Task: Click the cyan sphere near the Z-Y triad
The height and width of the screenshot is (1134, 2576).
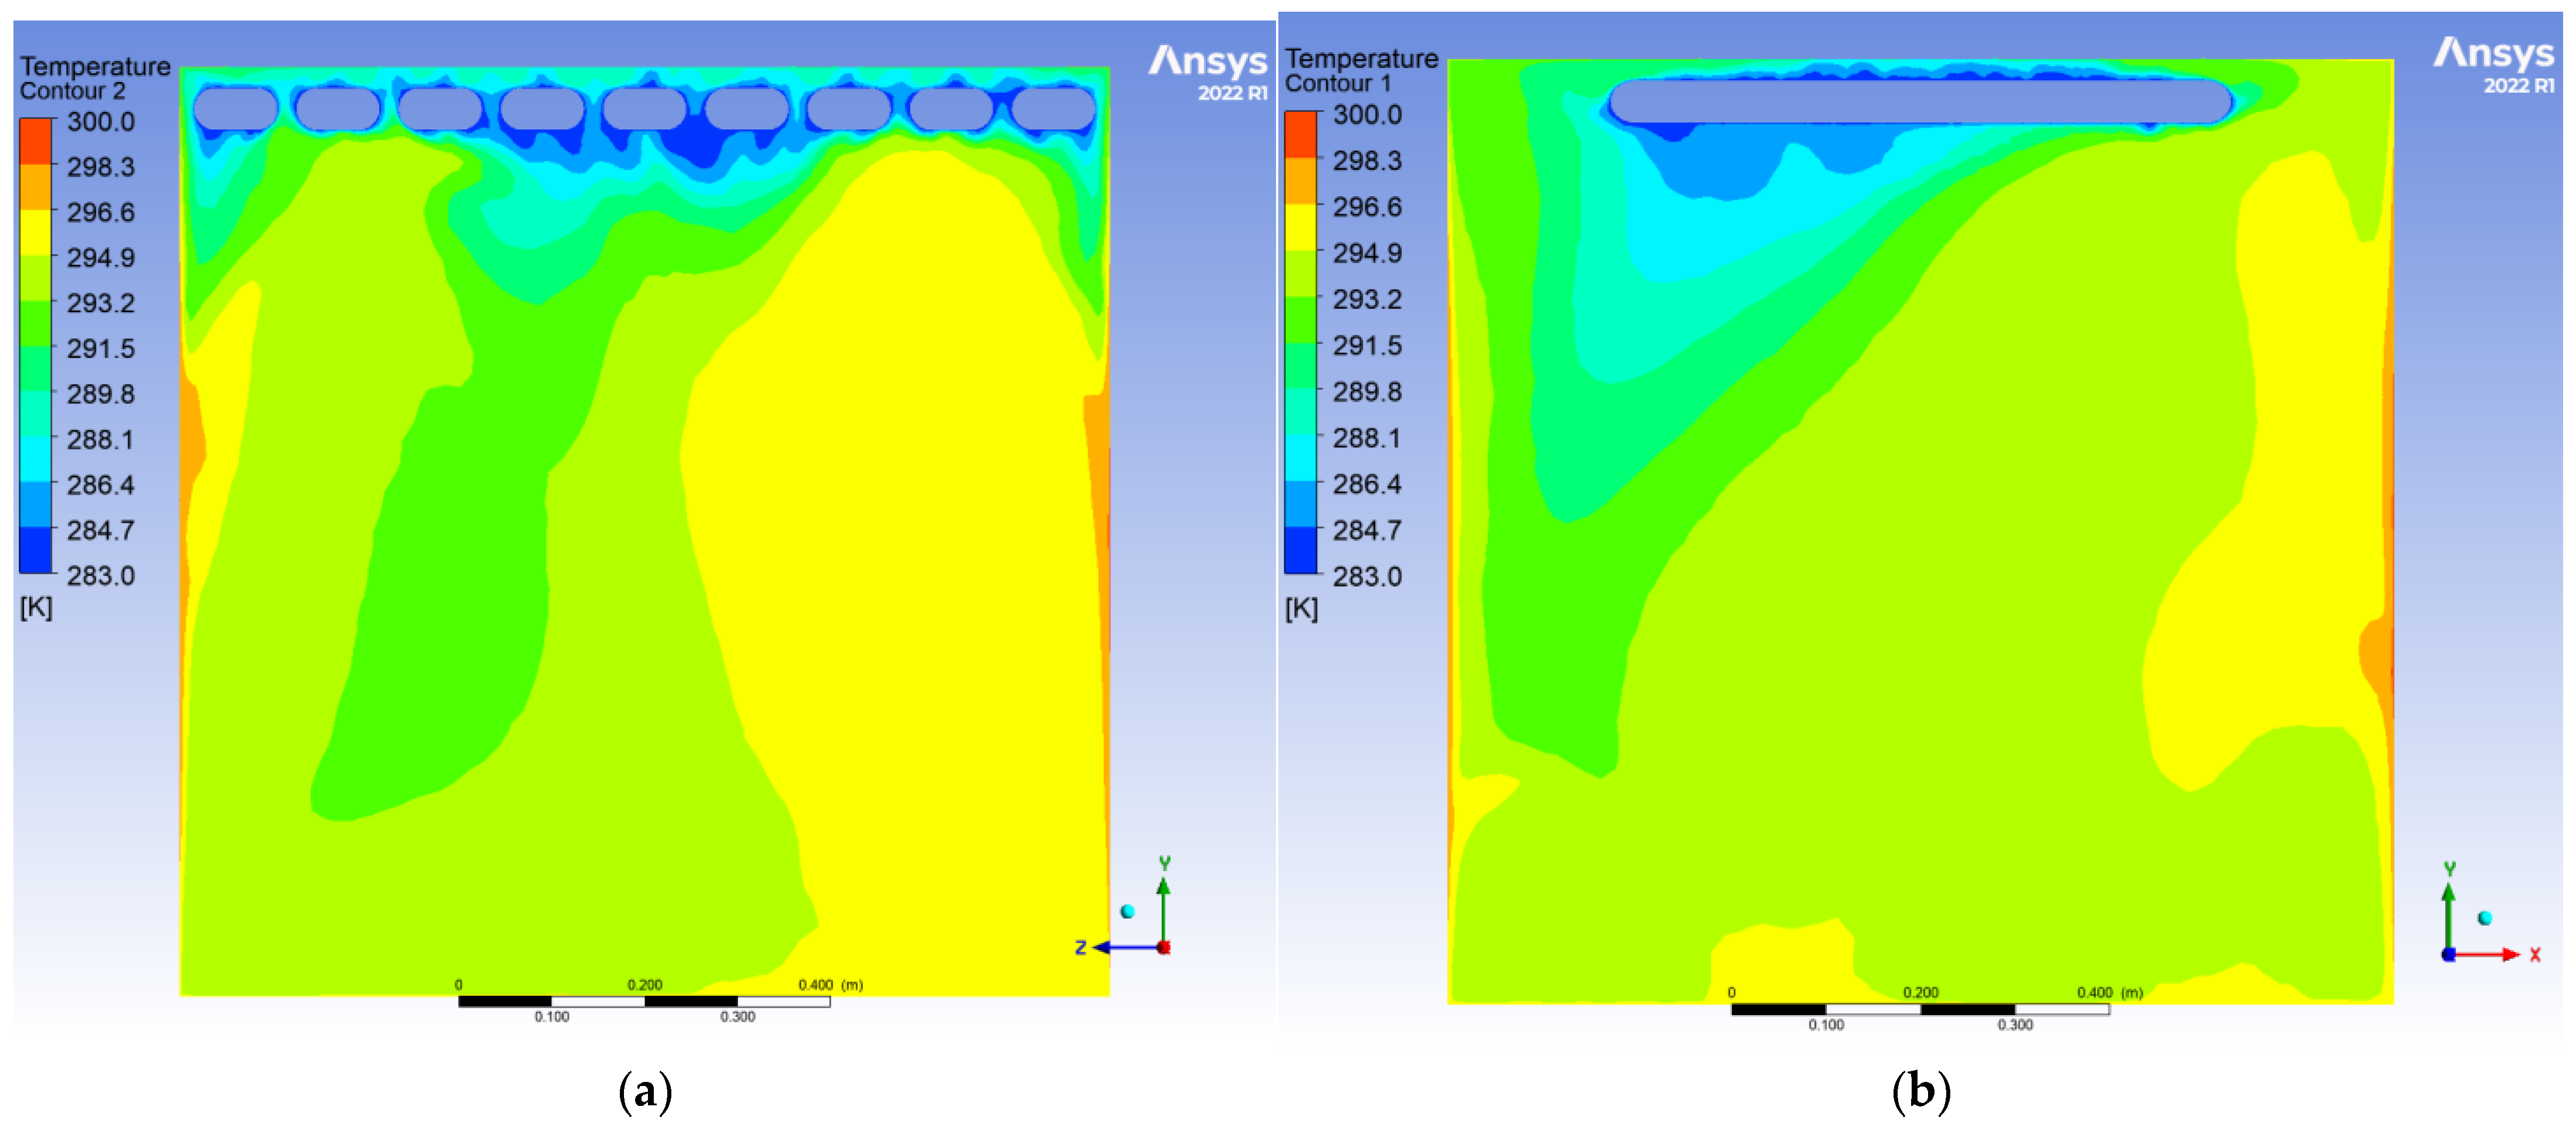Action: (x=1127, y=911)
